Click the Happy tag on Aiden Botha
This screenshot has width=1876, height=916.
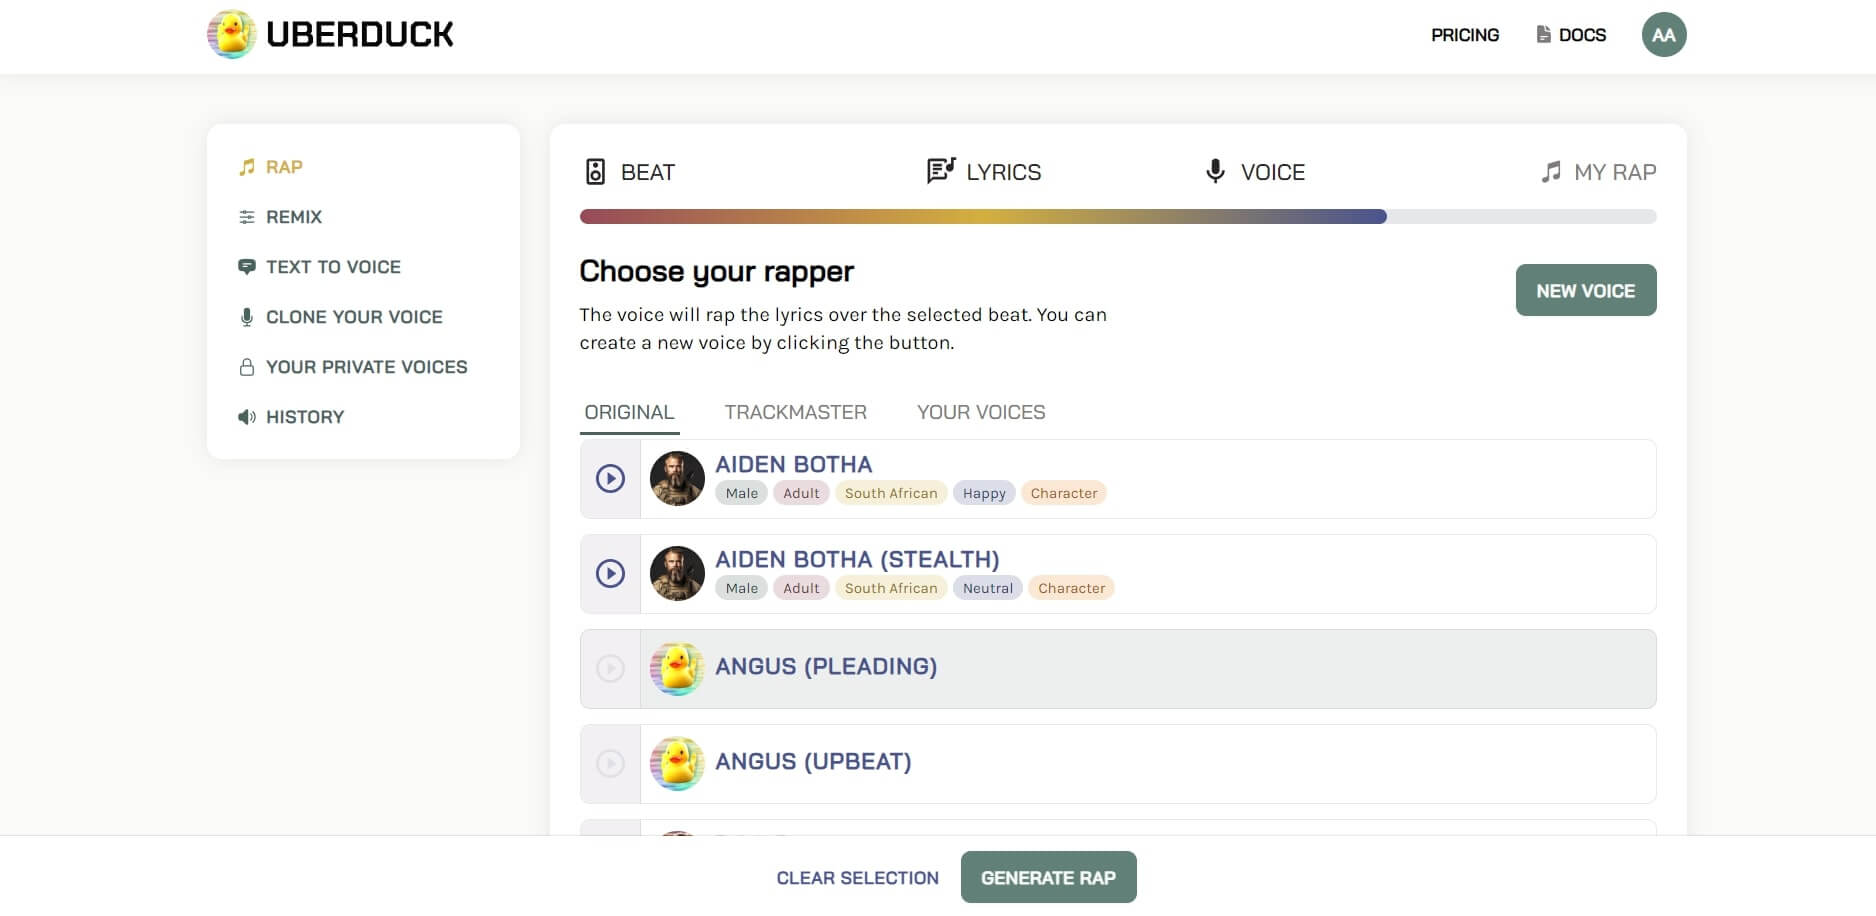tap(984, 493)
